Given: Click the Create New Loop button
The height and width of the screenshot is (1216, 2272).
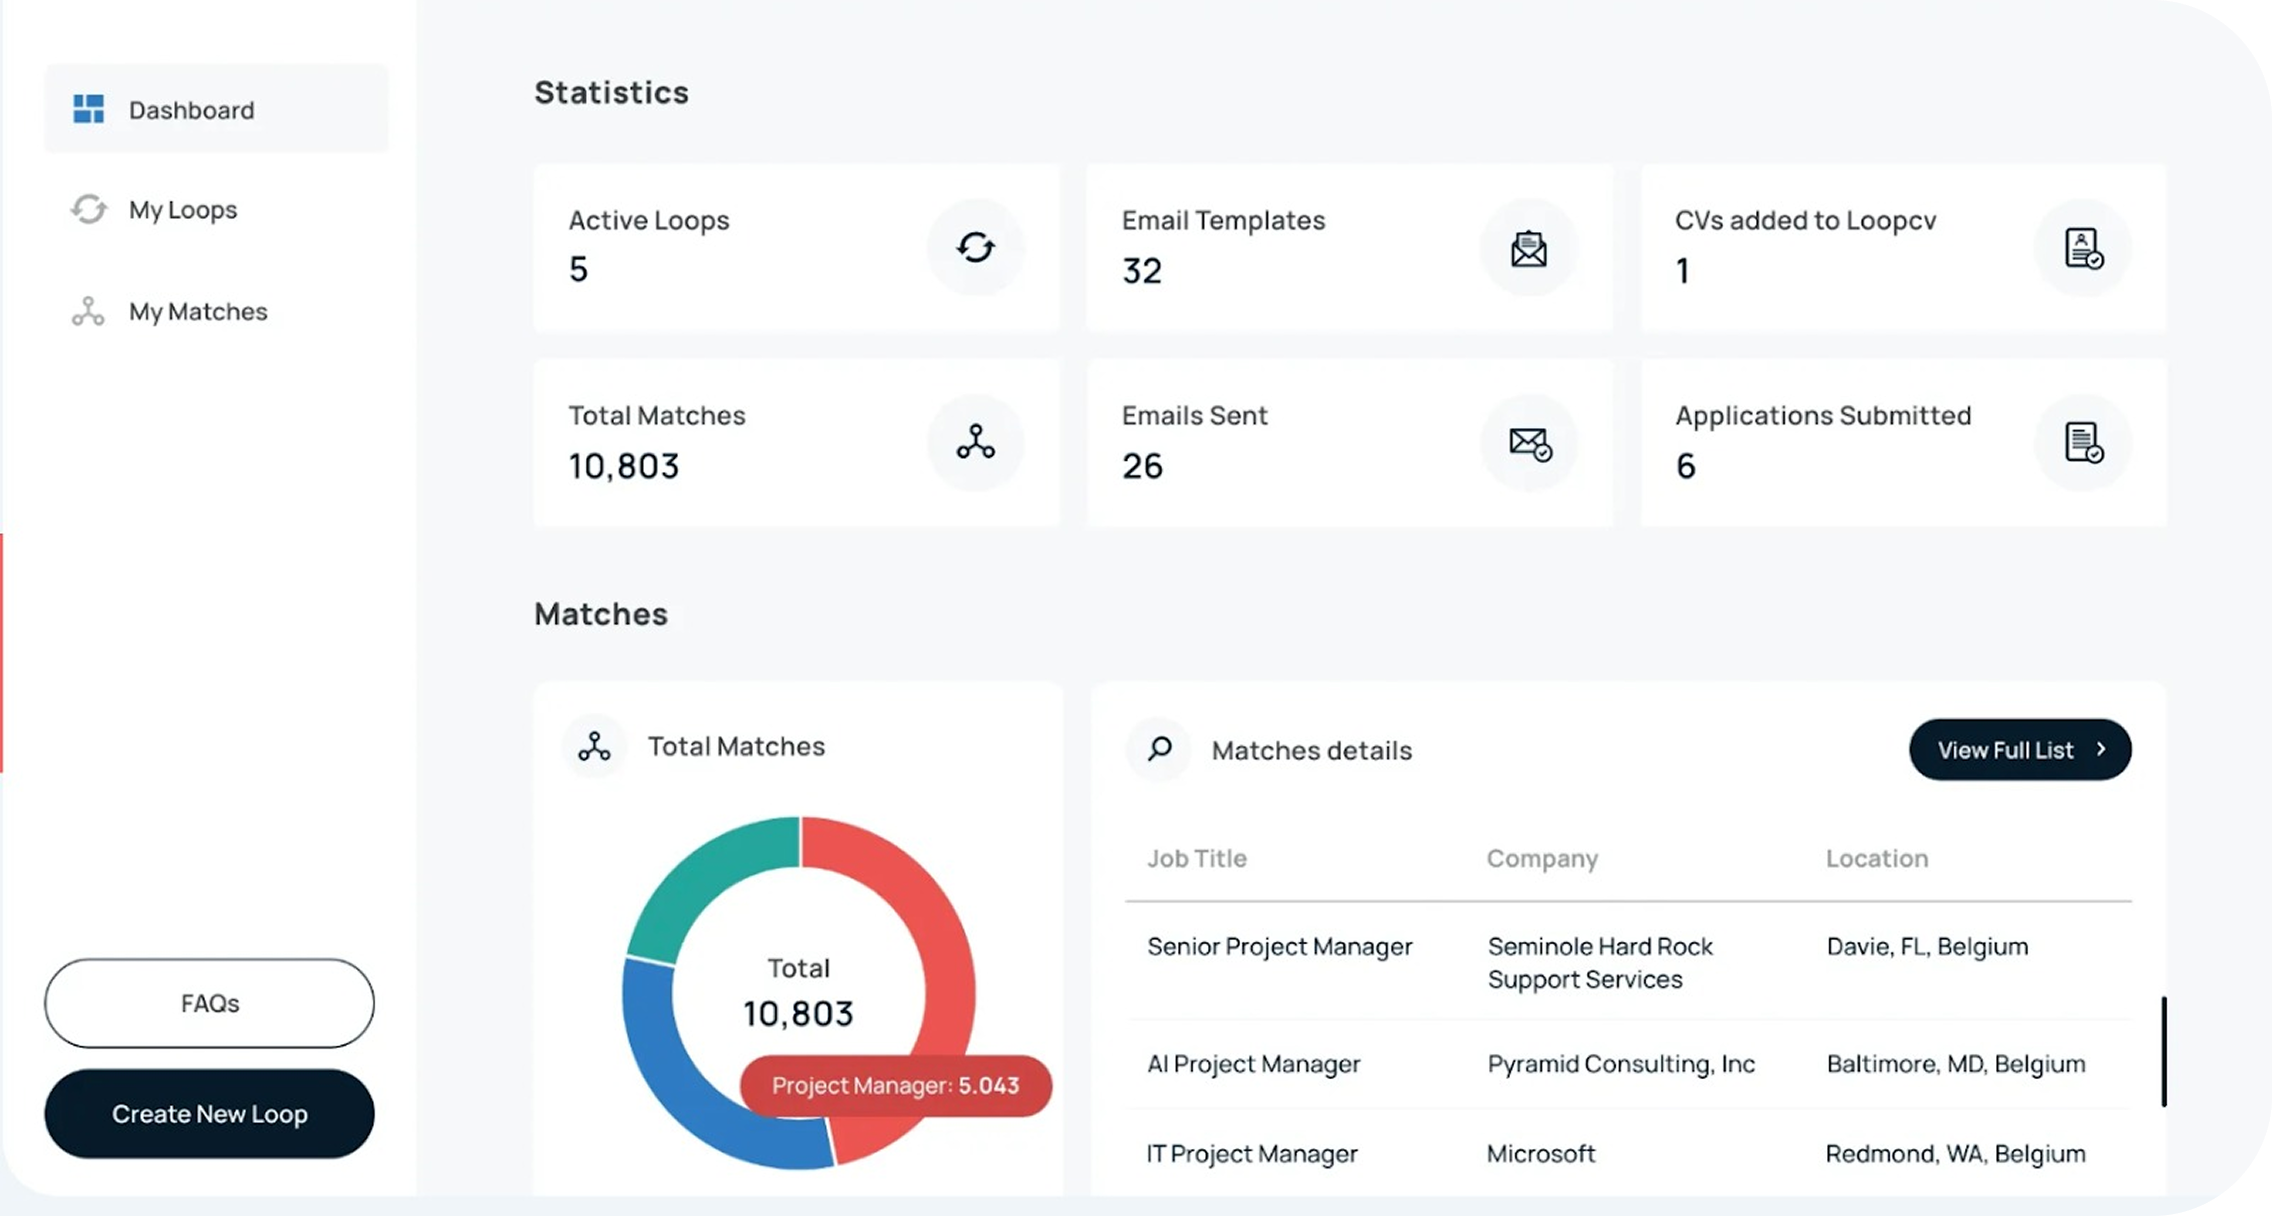Looking at the screenshot, I should [209, 1113].
